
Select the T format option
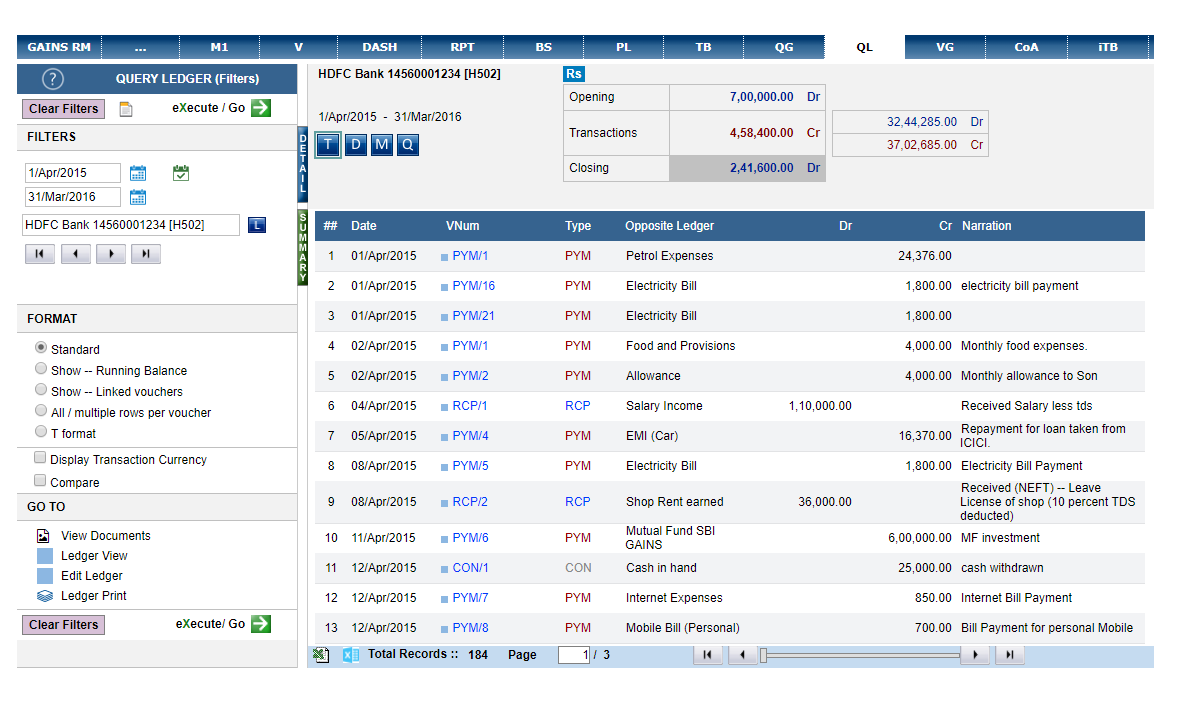click(x=41, y=431)
